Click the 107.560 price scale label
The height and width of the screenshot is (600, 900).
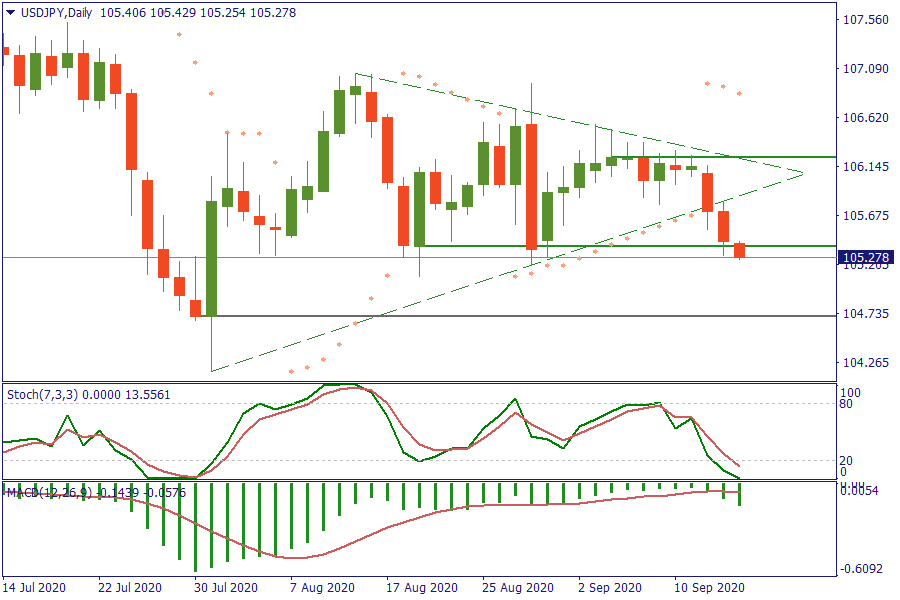pos(865,20)
